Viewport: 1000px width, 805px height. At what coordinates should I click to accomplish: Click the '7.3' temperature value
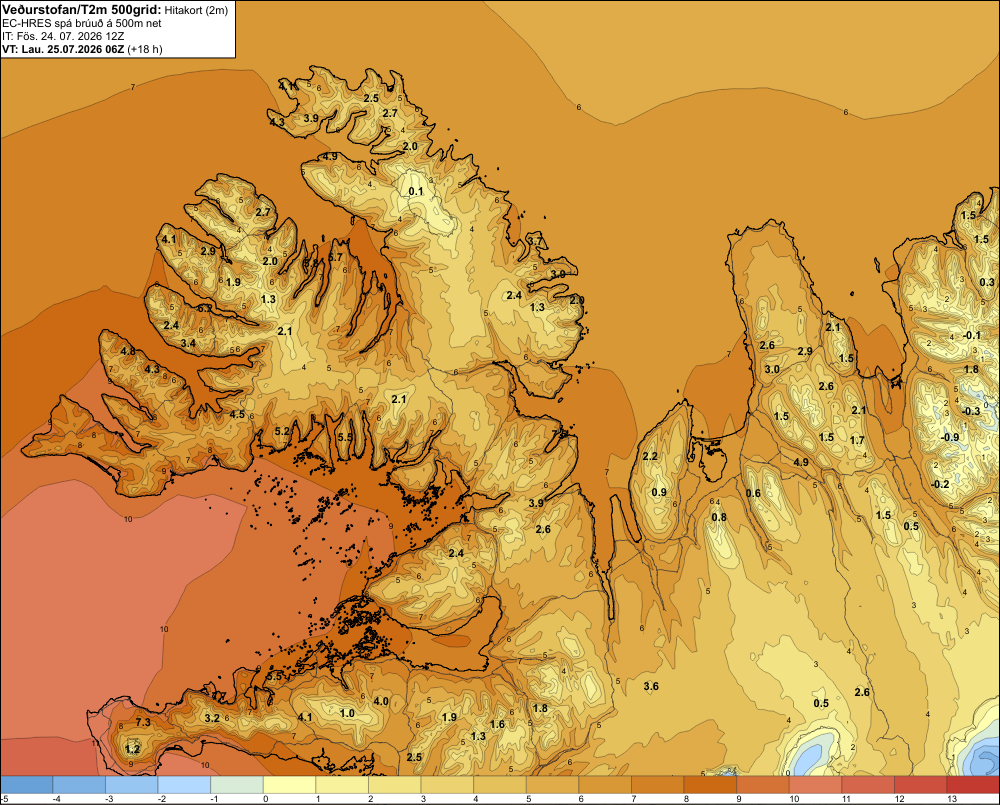[x=143, y=722]
